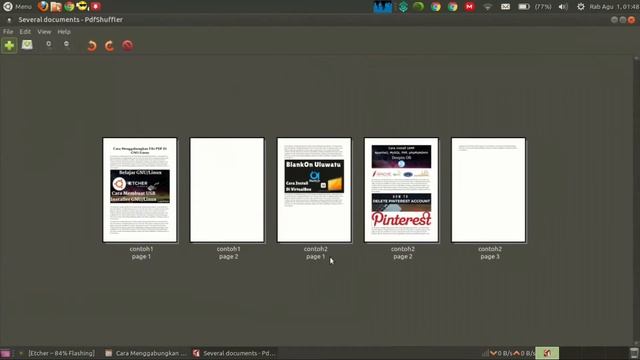The image size is (640, 360).
Task: Click the red delete pages icon
Action: click(x=127, y=45)
